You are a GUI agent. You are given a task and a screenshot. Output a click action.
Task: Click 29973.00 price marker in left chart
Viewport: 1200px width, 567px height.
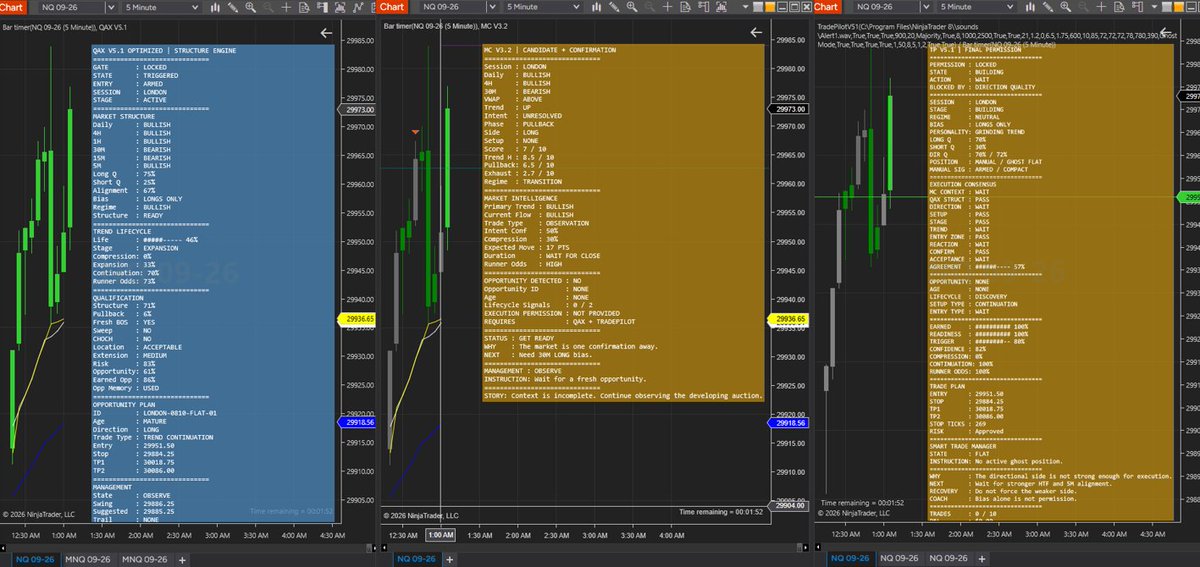[356, 109]
